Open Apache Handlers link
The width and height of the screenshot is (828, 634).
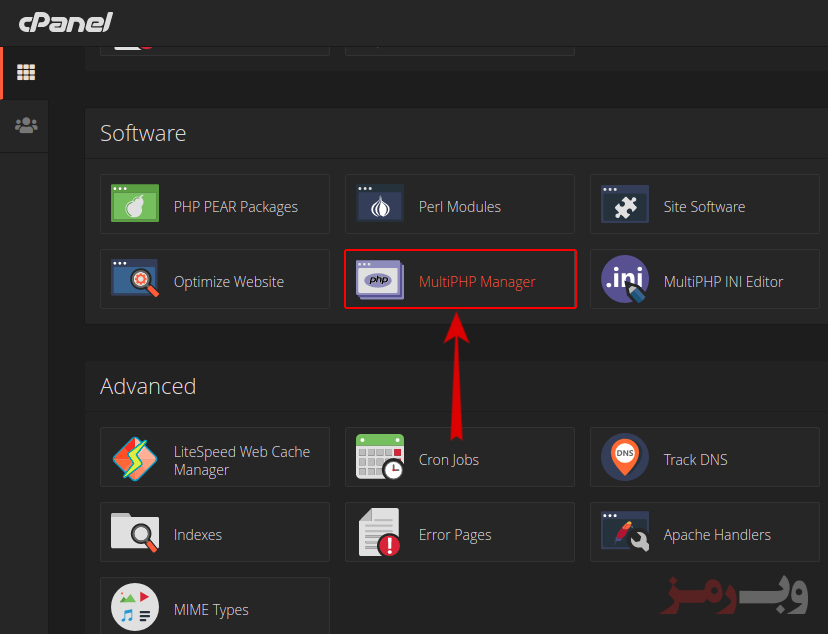[717, 535]
